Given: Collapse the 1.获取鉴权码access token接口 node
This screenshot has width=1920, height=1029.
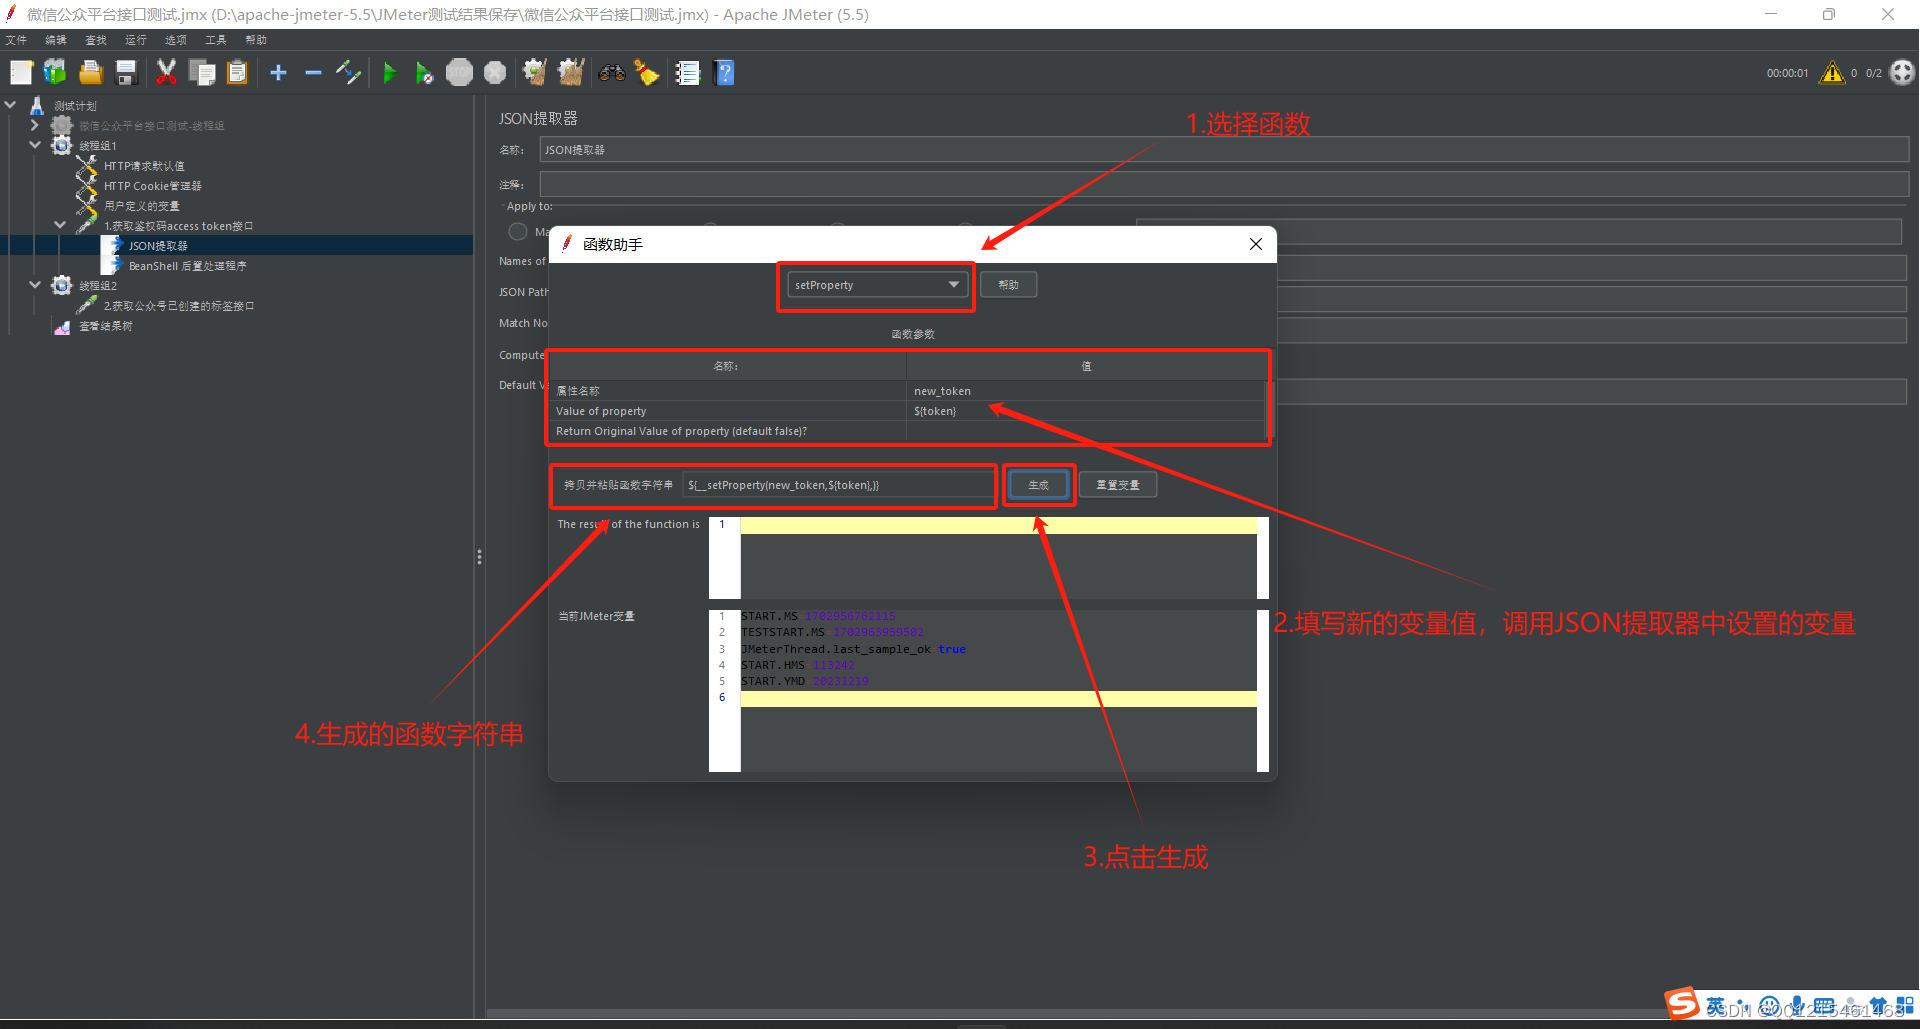Looking at the screenshot, I should tap(60, 225).
